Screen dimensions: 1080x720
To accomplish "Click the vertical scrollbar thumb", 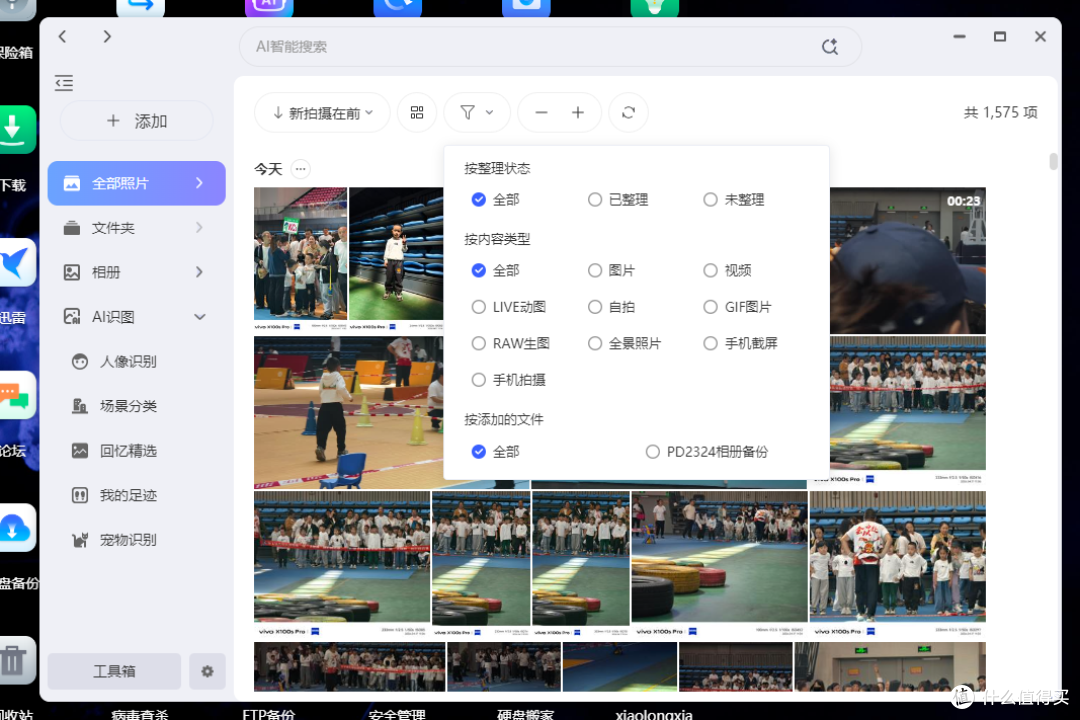I will pos(1053,161).
